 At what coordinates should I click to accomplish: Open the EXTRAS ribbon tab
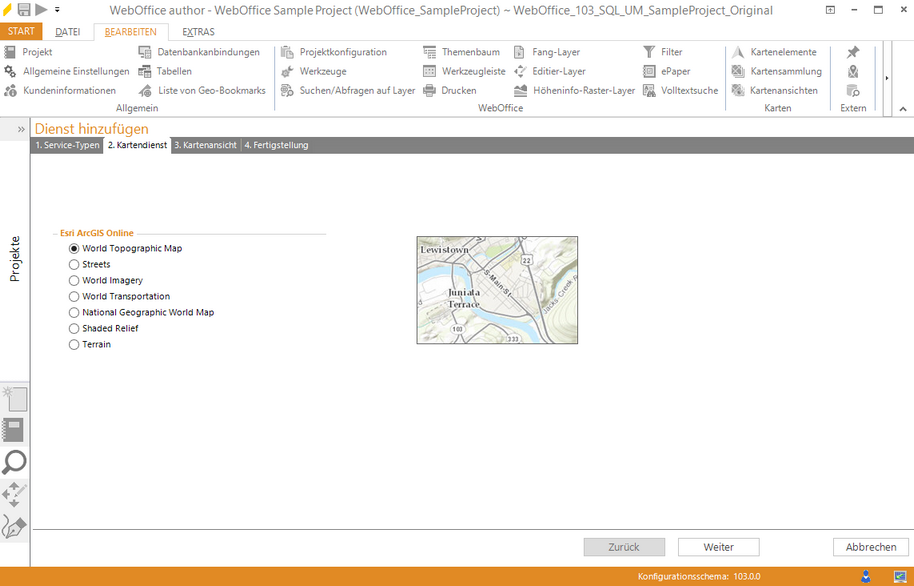[x=197, y=31]
